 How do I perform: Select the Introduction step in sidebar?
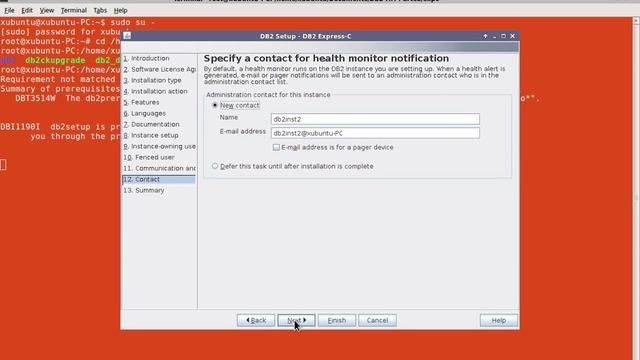tap(146, 58)
